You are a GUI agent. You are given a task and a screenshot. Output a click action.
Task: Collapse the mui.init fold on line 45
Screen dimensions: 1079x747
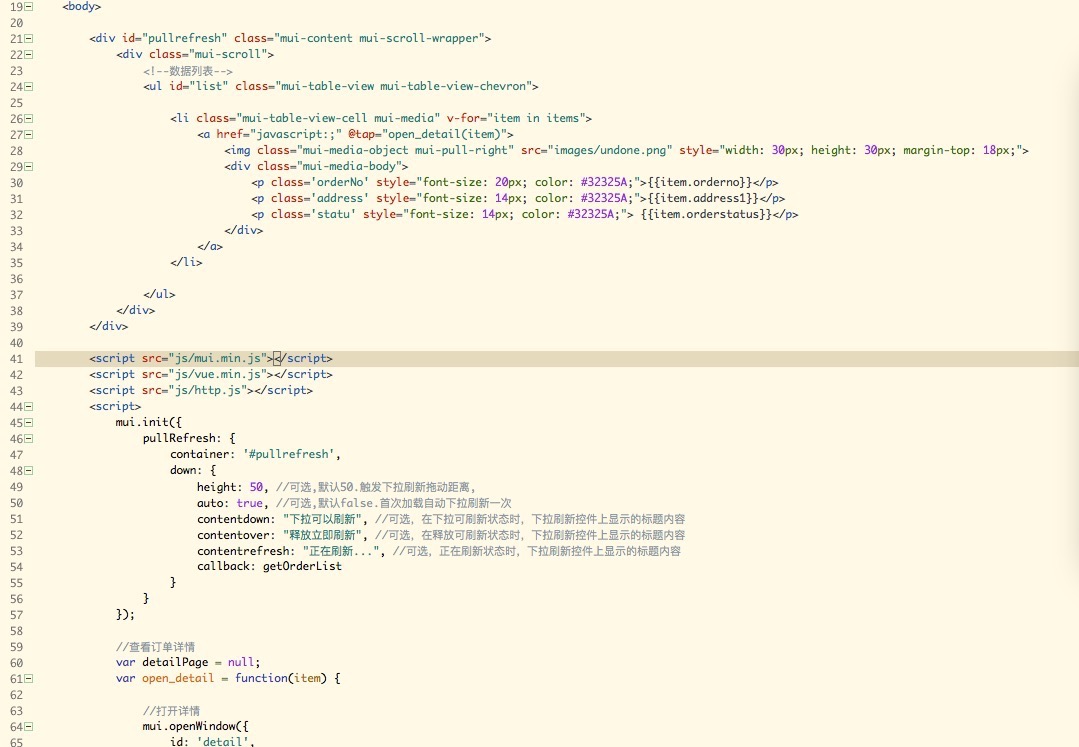pos(29,422)
